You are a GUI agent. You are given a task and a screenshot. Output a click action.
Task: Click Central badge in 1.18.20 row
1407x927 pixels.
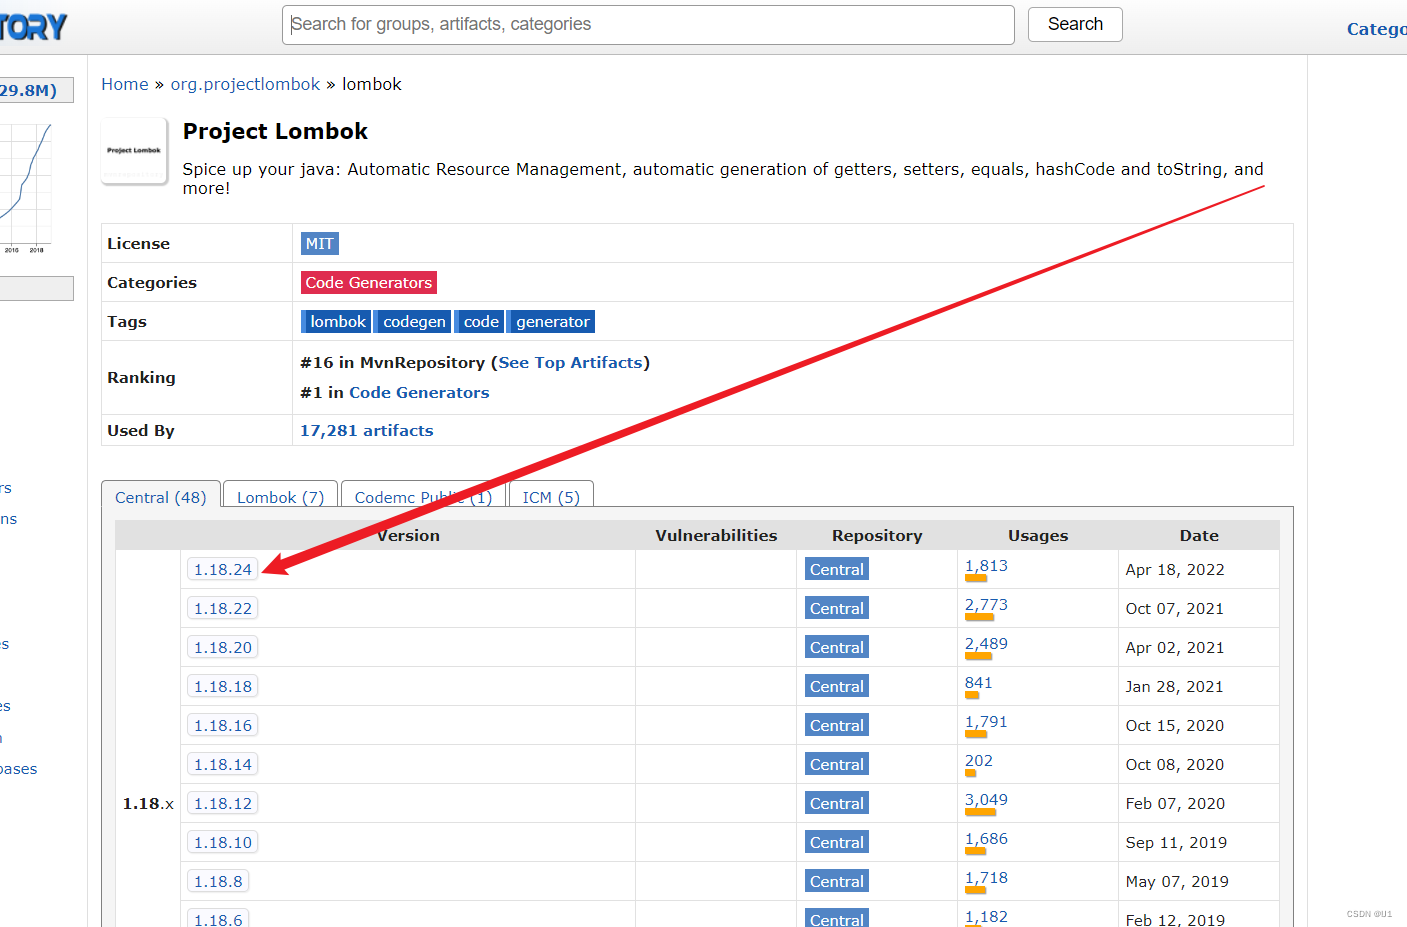[x=837, y=647]
